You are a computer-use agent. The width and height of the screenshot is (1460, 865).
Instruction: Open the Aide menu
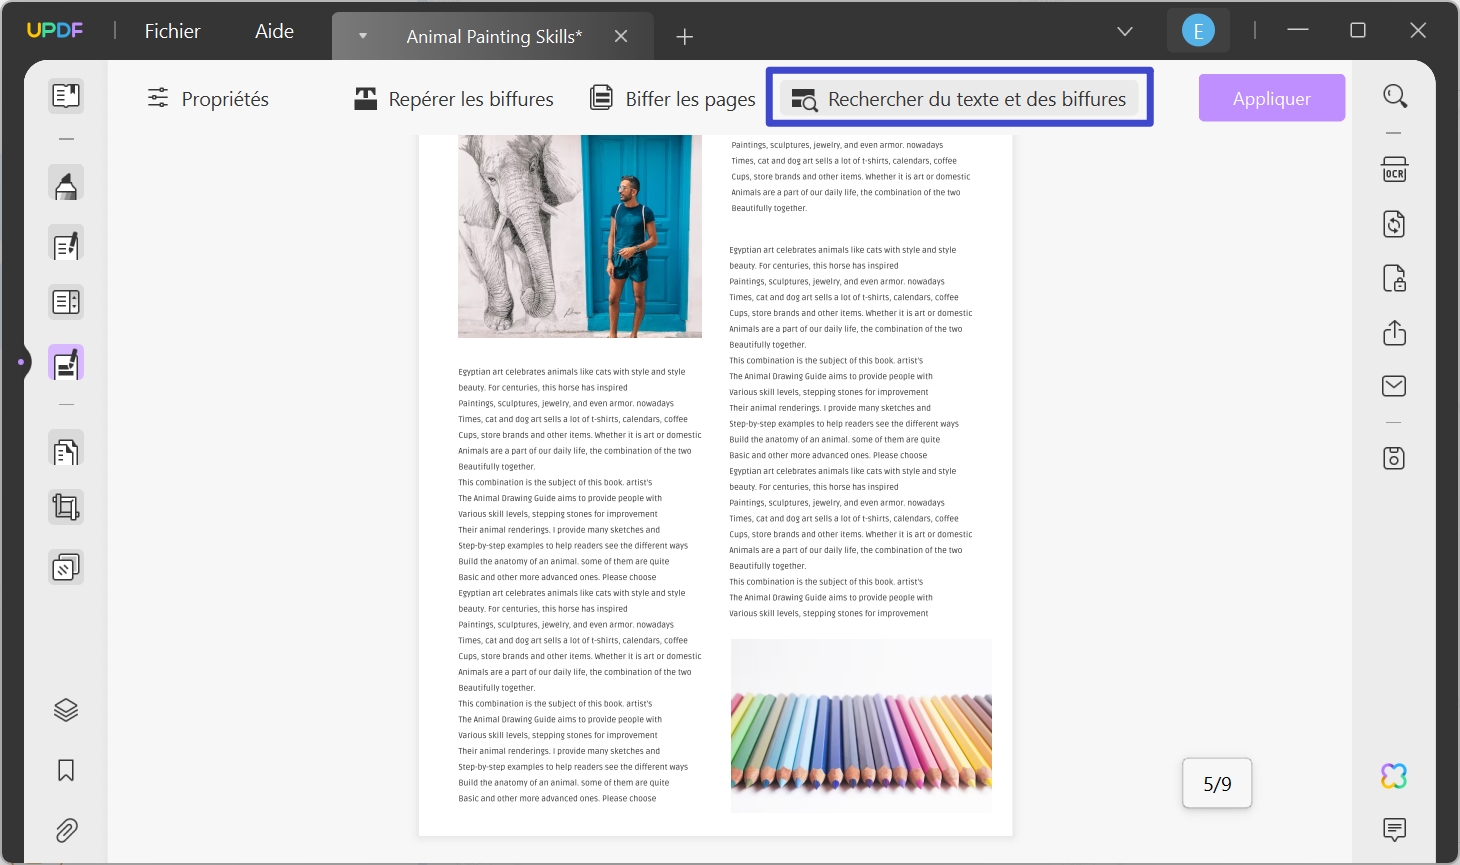point(273,30)
